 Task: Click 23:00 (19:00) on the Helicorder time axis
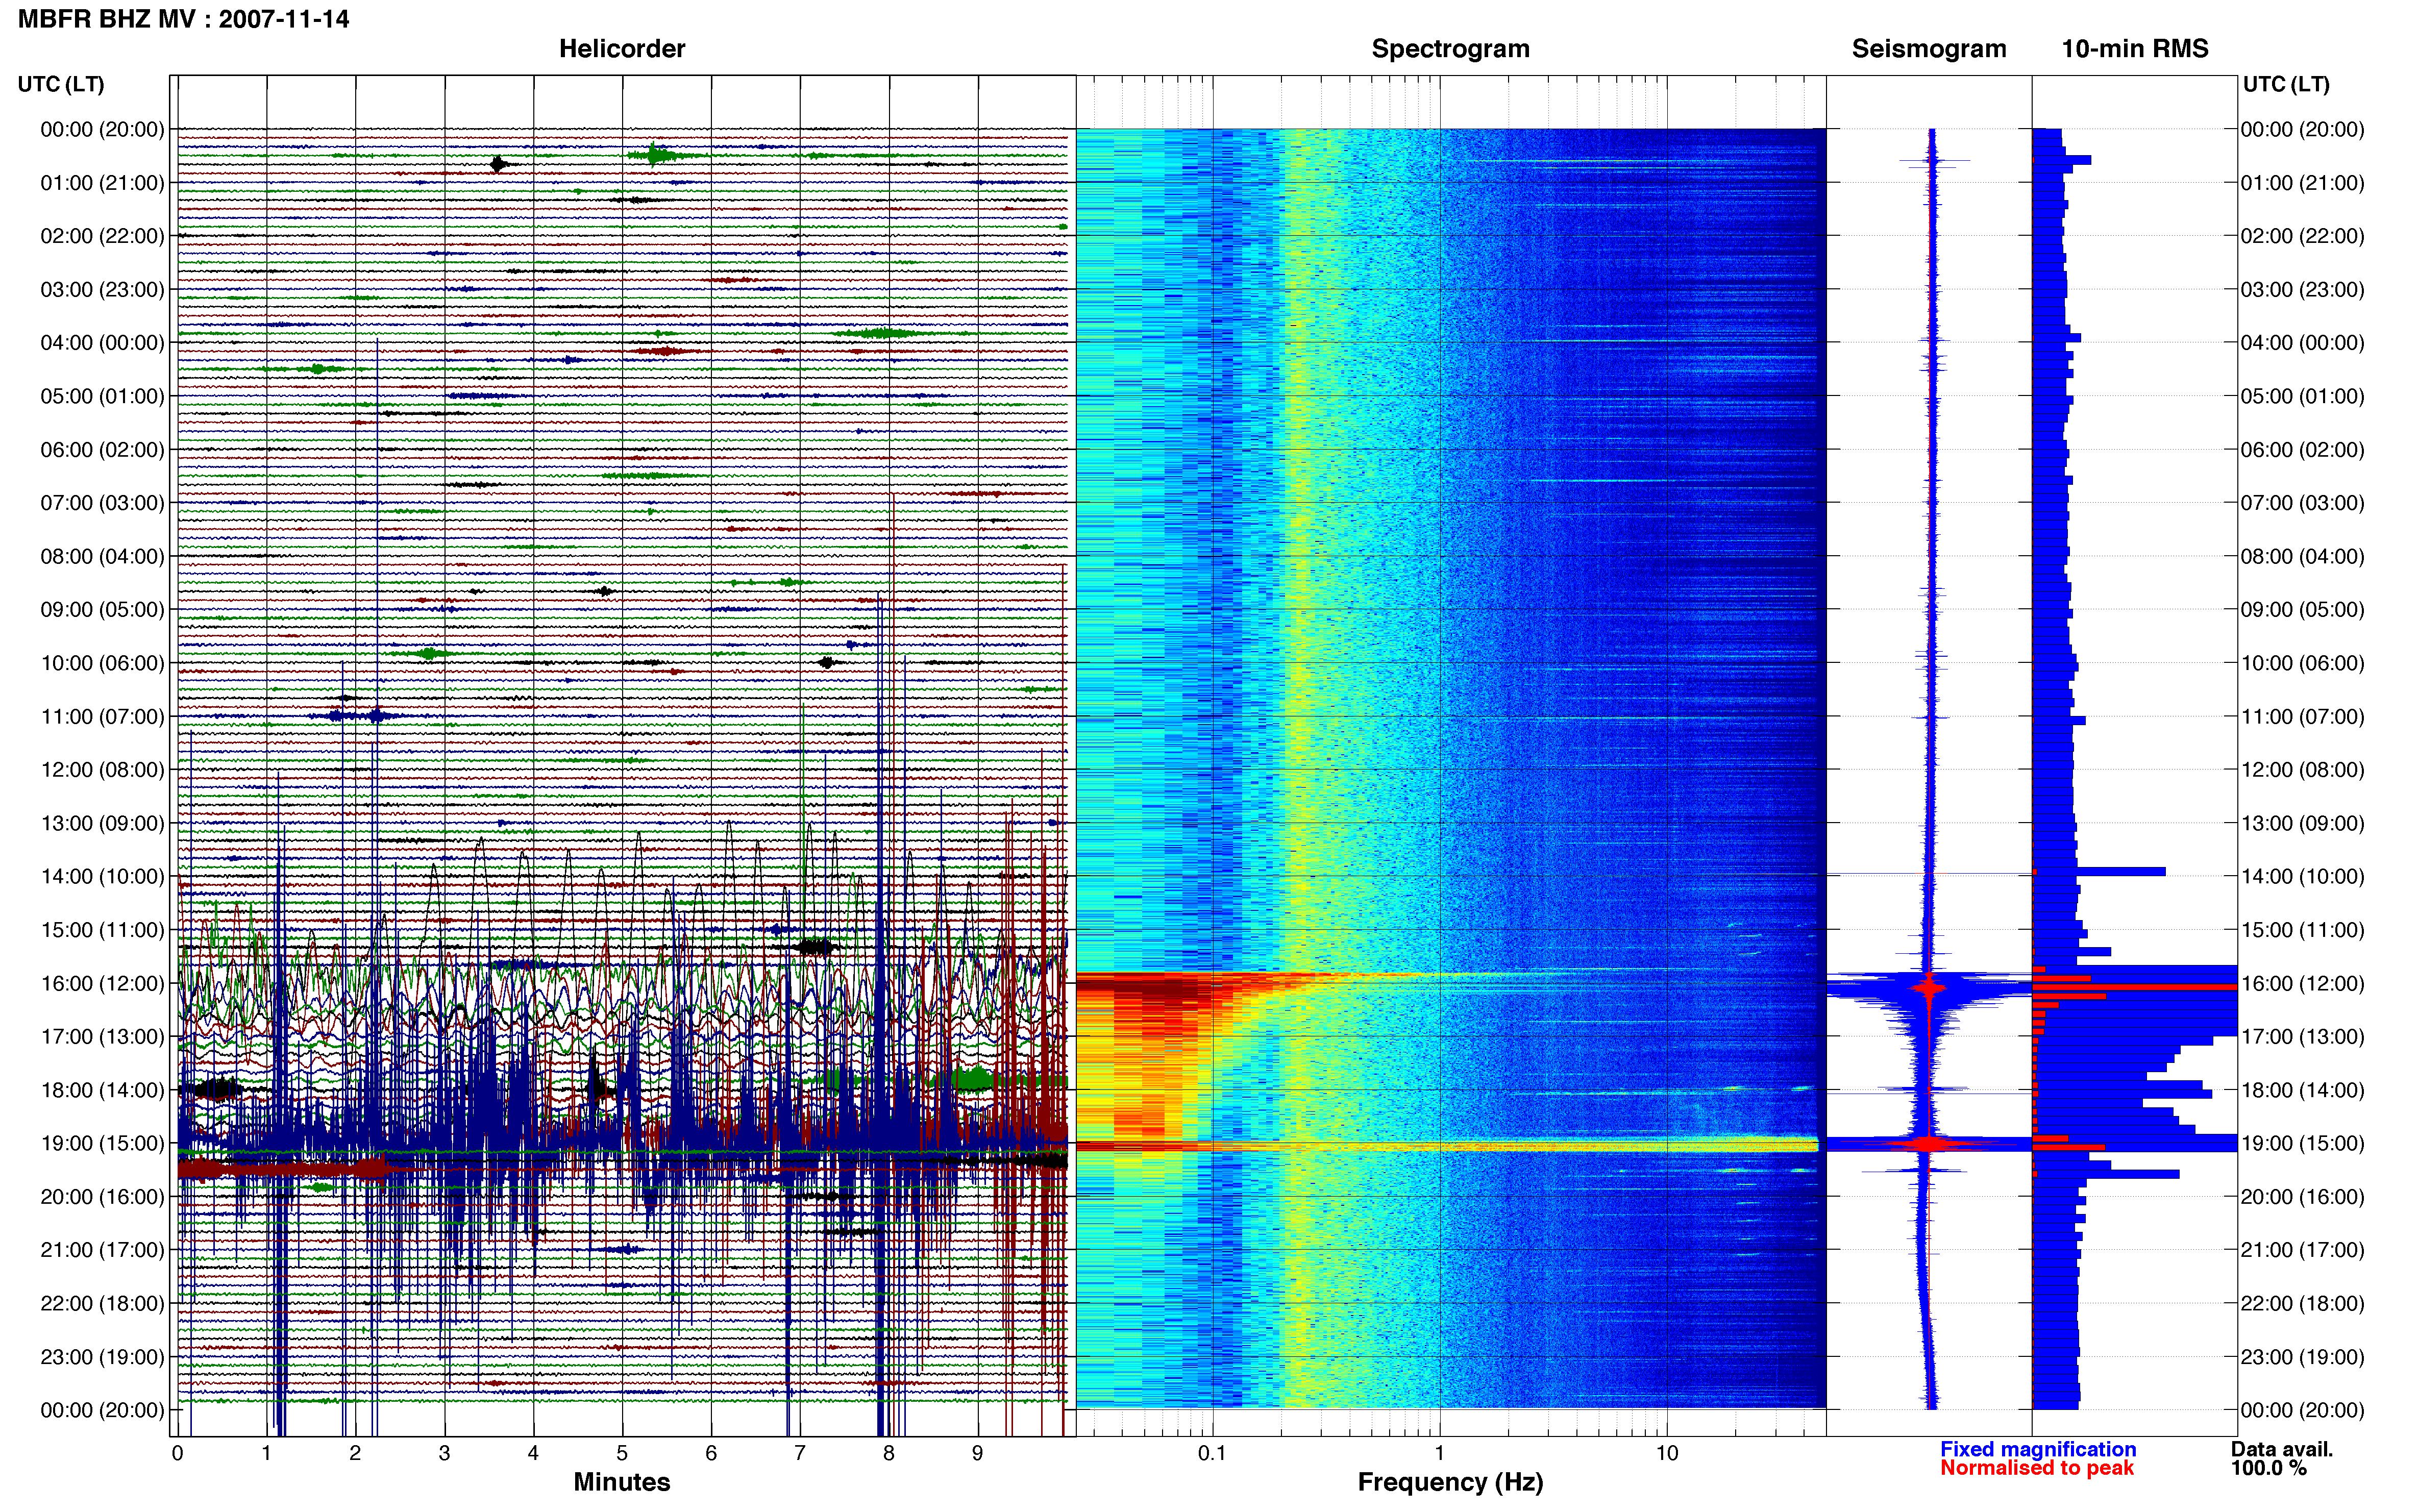click(102, 1357)
